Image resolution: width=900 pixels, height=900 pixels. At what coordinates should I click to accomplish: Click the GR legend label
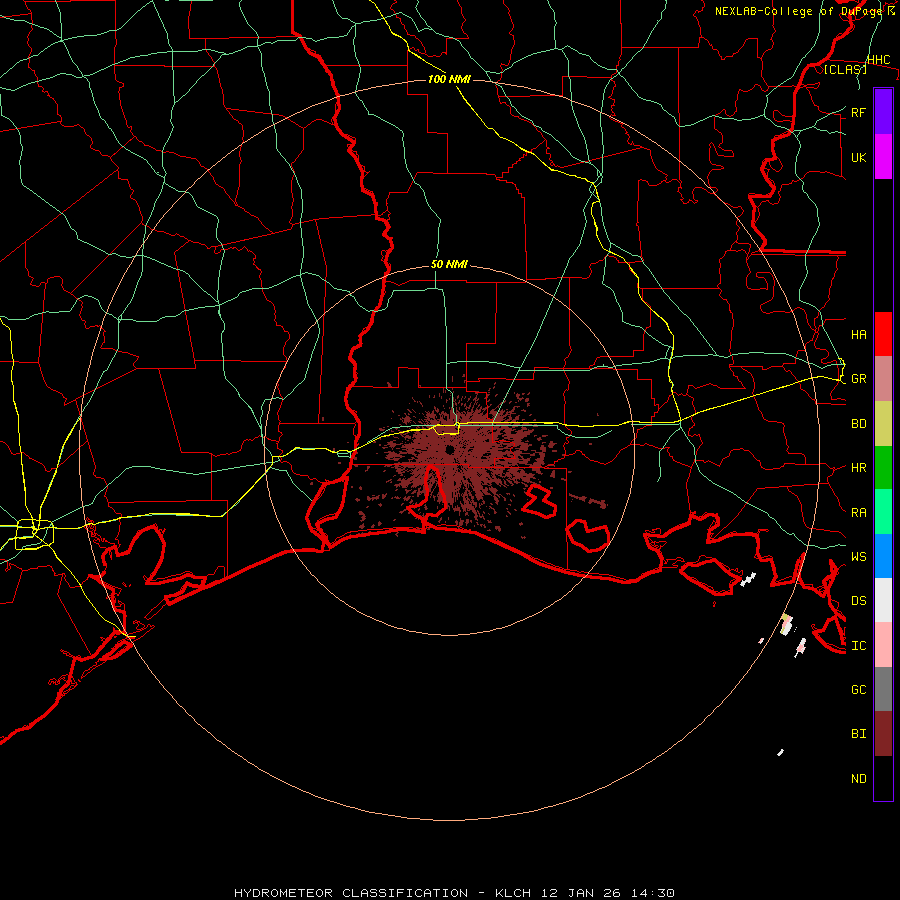(858, 379)
